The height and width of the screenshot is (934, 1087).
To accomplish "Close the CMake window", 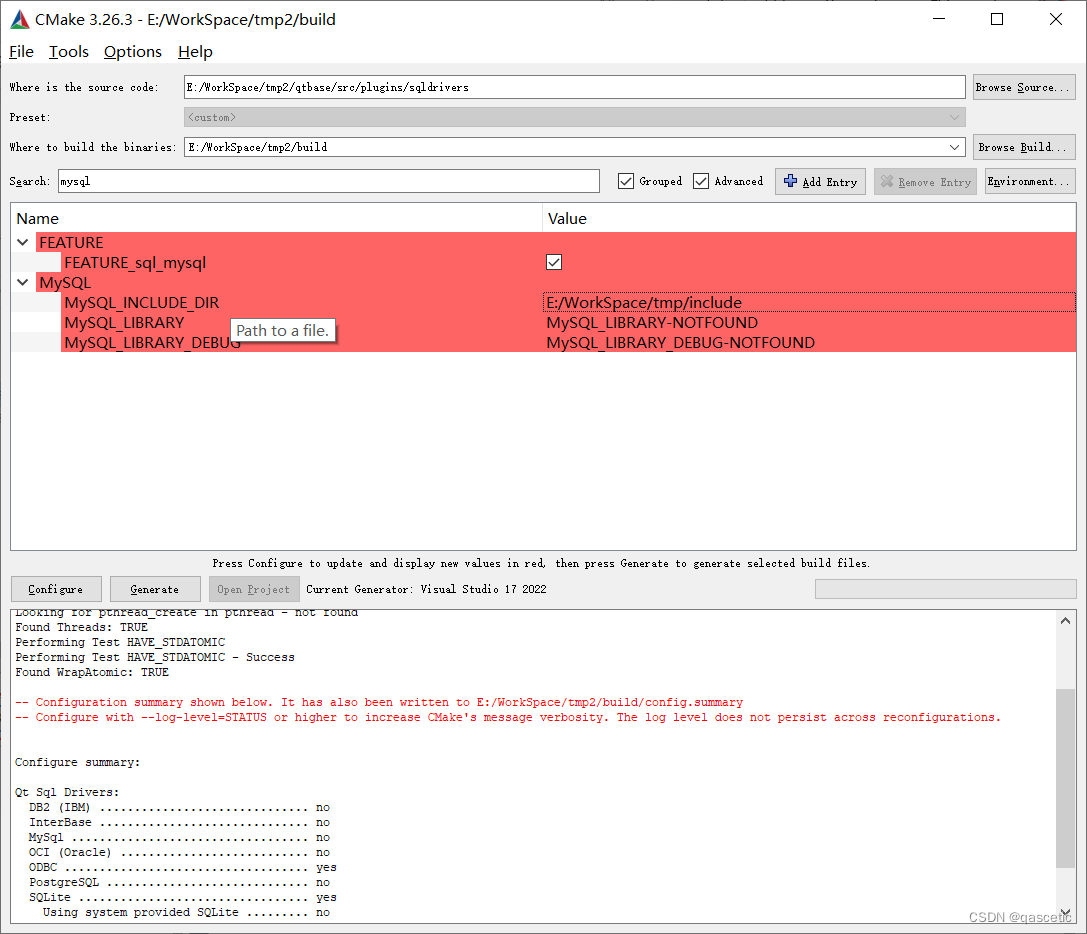I will coord(1056,19).
